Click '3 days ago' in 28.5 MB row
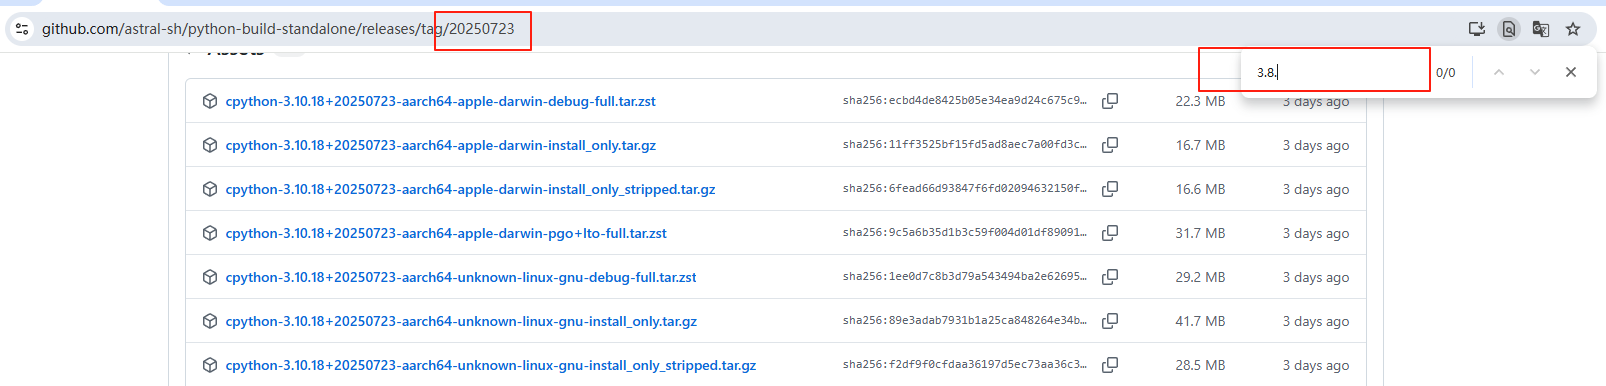Screen dimensions: 1606x386 tap(1316, 365)
